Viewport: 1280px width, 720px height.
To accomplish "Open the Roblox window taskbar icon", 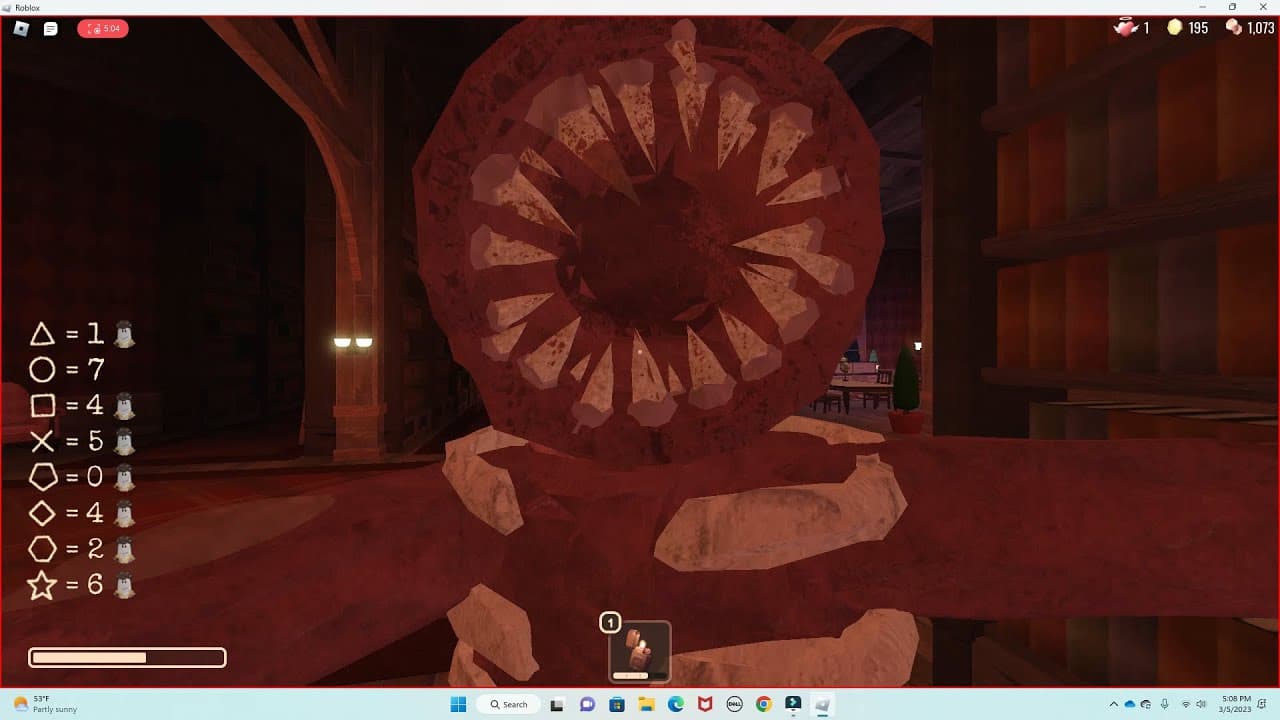I will tap(822, 704).
